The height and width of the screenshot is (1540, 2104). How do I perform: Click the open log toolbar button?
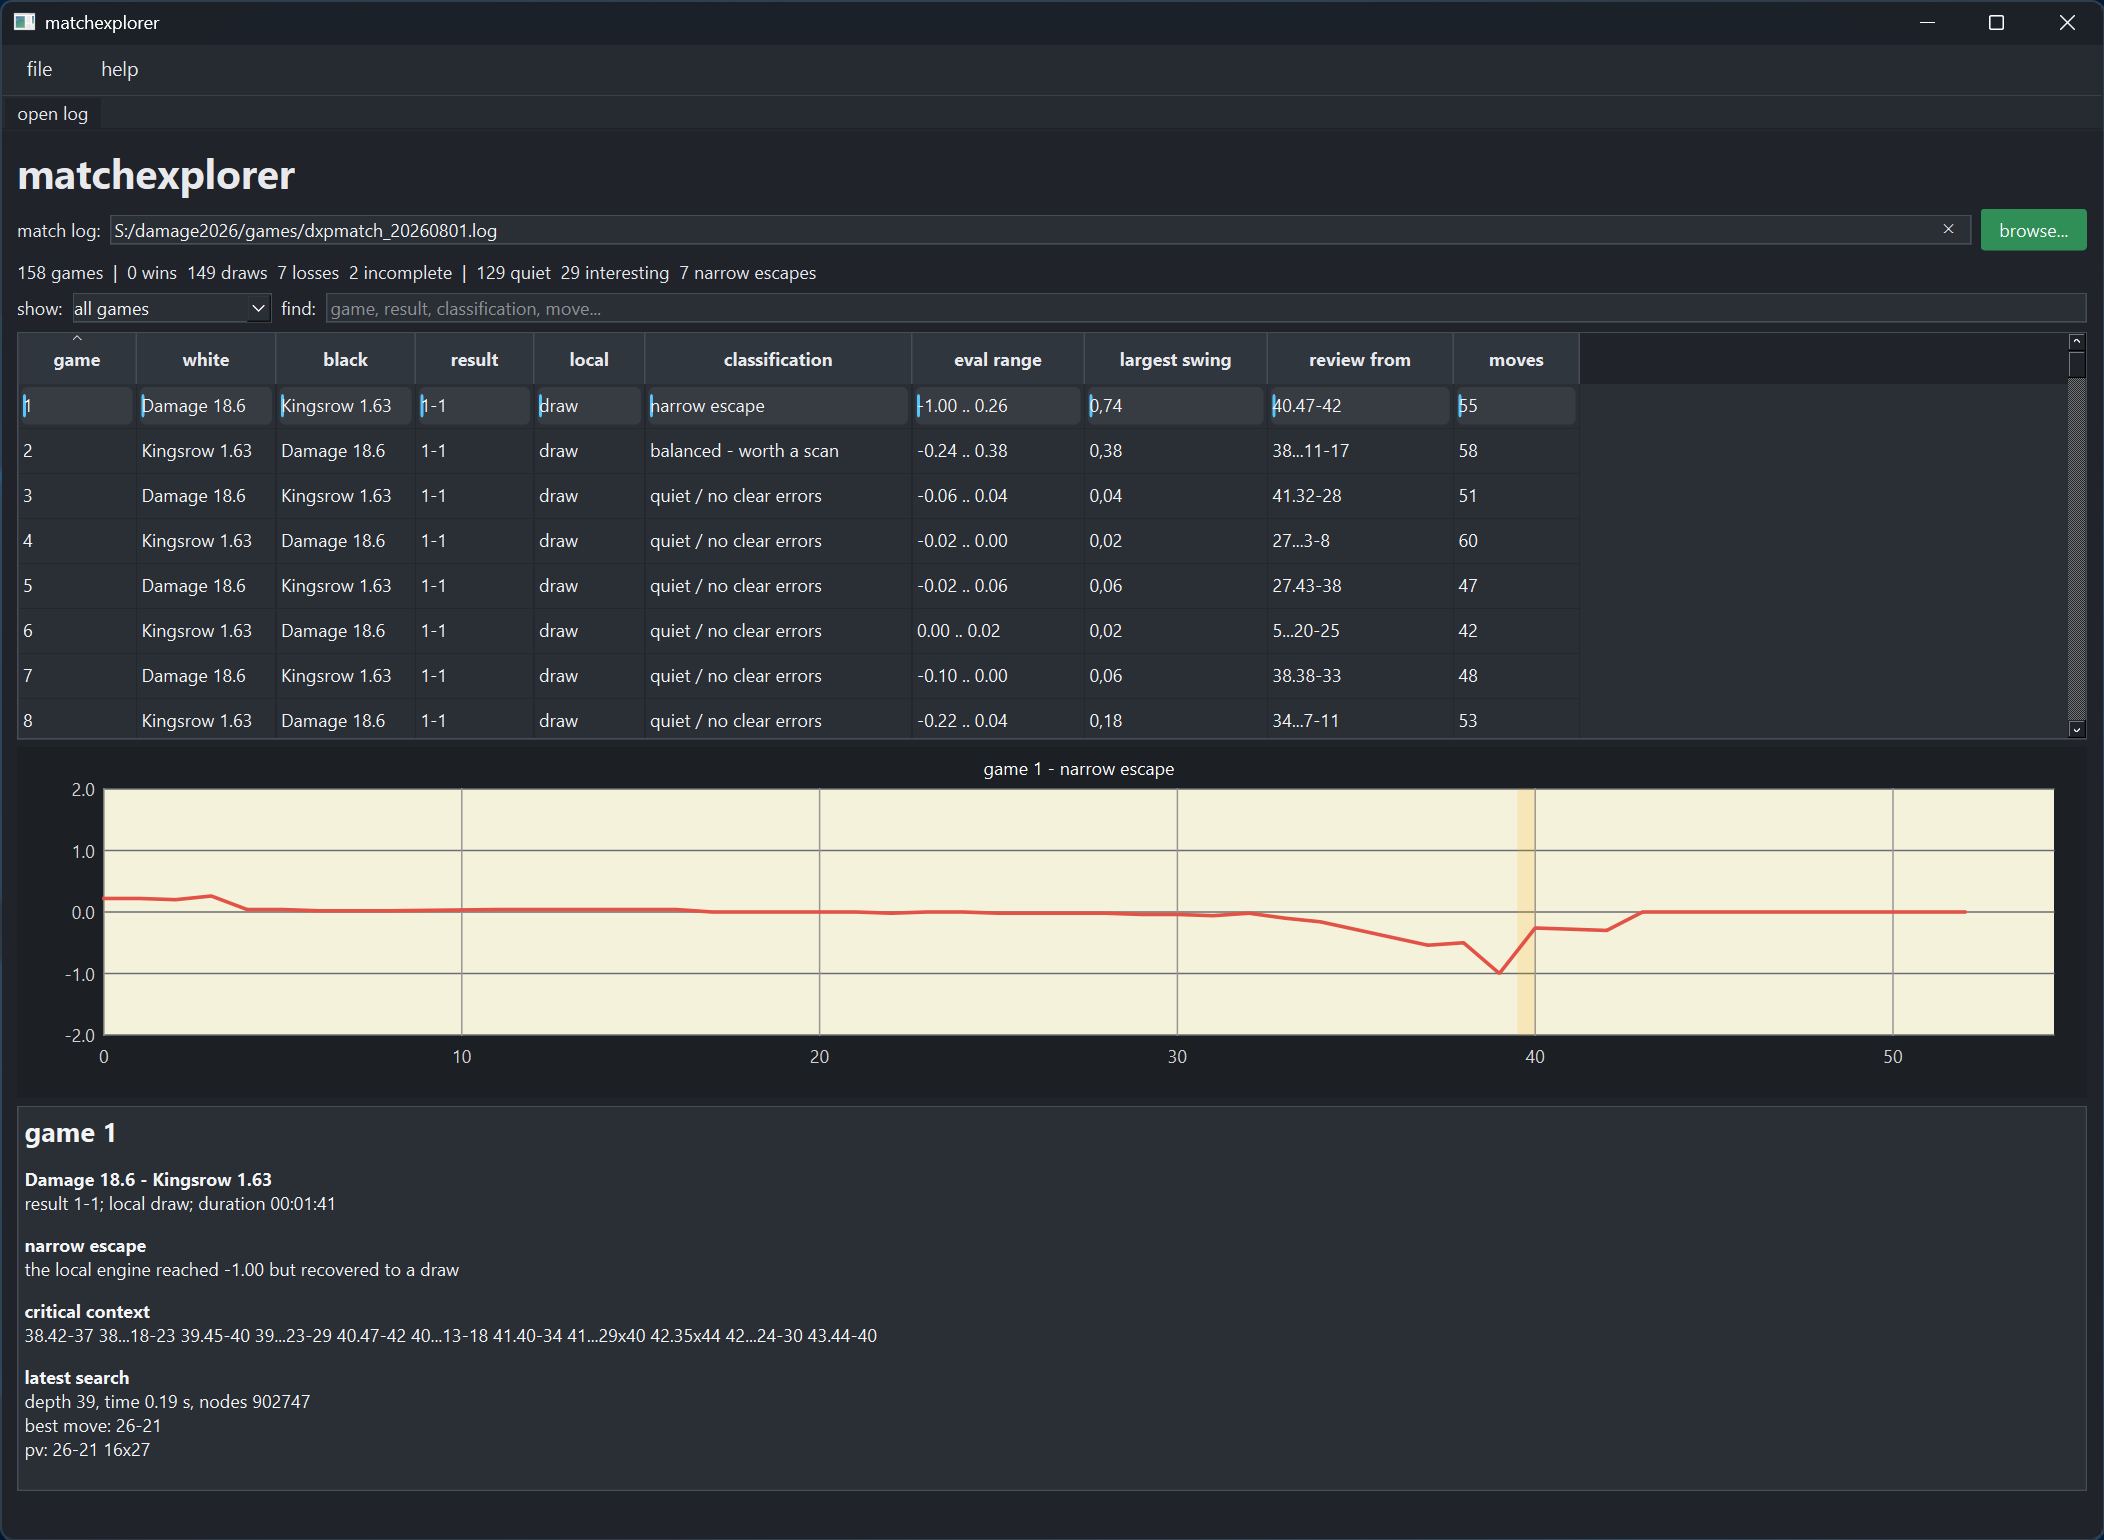click(53, 114)
